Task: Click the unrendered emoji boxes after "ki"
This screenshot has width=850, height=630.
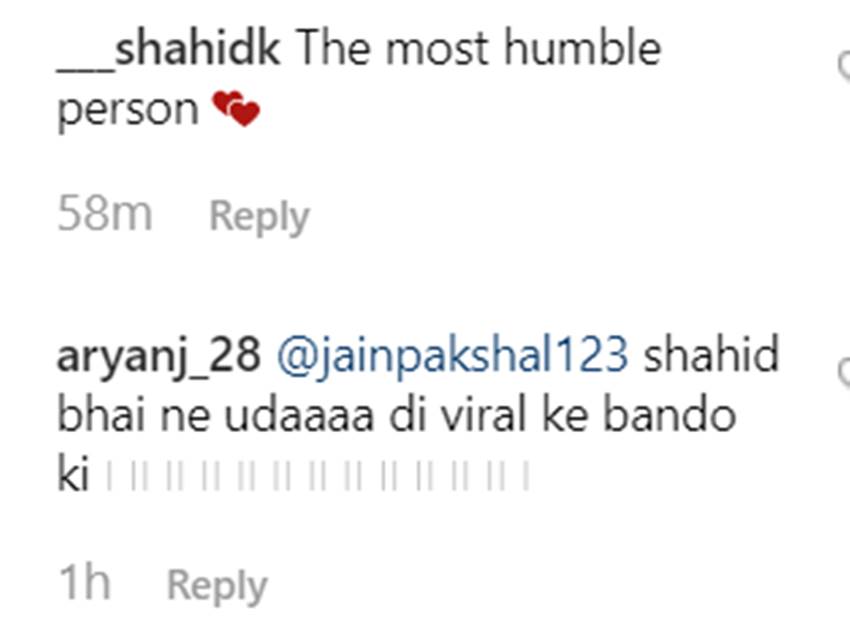Action: 318,475
